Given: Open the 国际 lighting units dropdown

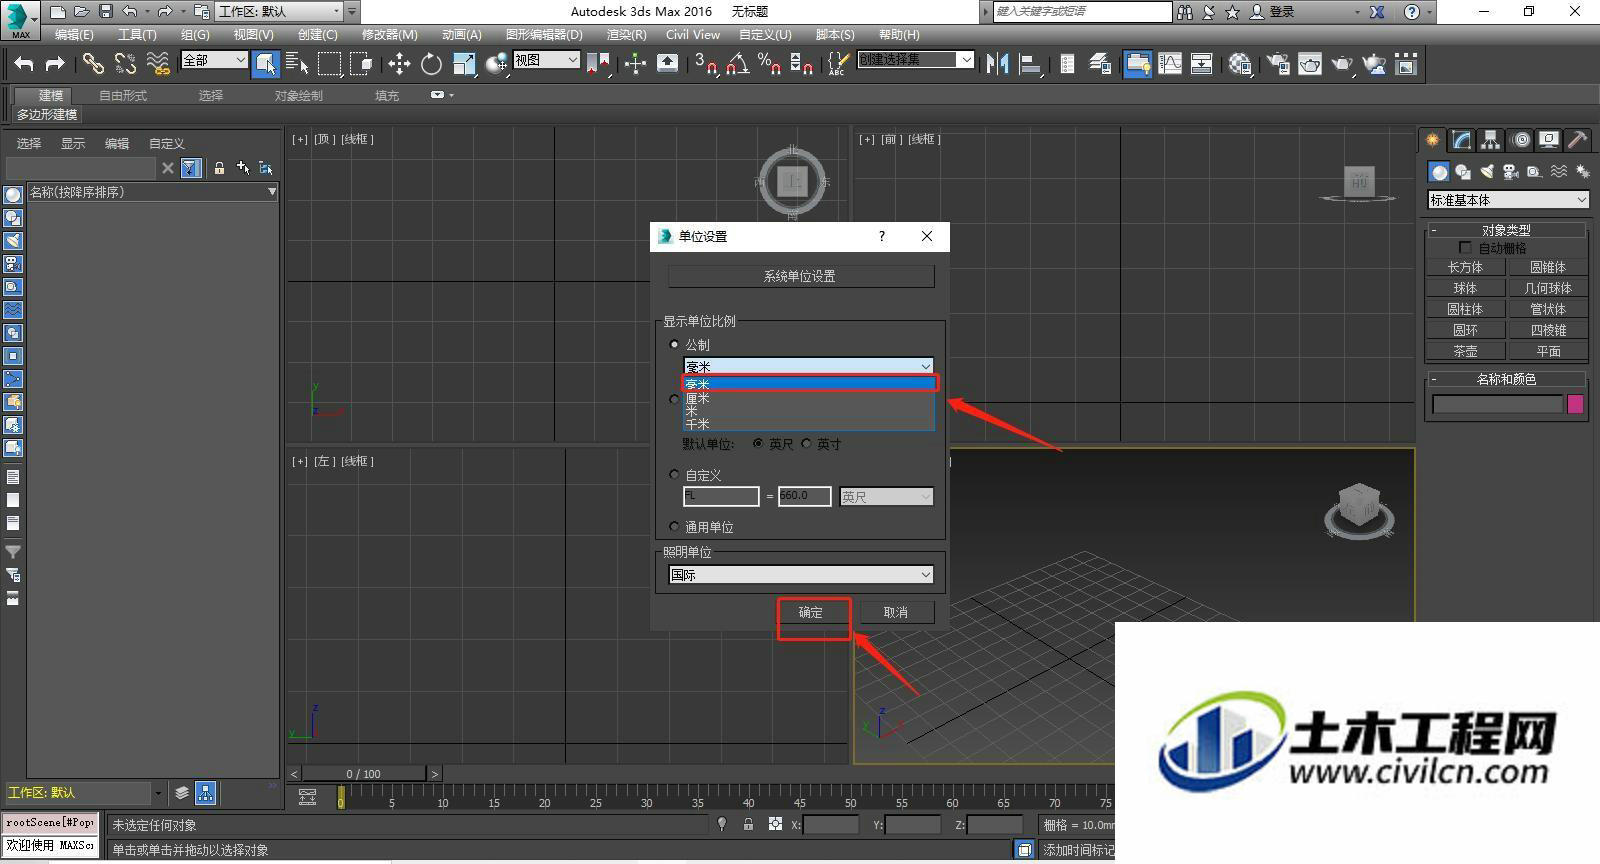Looking at the screenshot, I should pos(801,574).
